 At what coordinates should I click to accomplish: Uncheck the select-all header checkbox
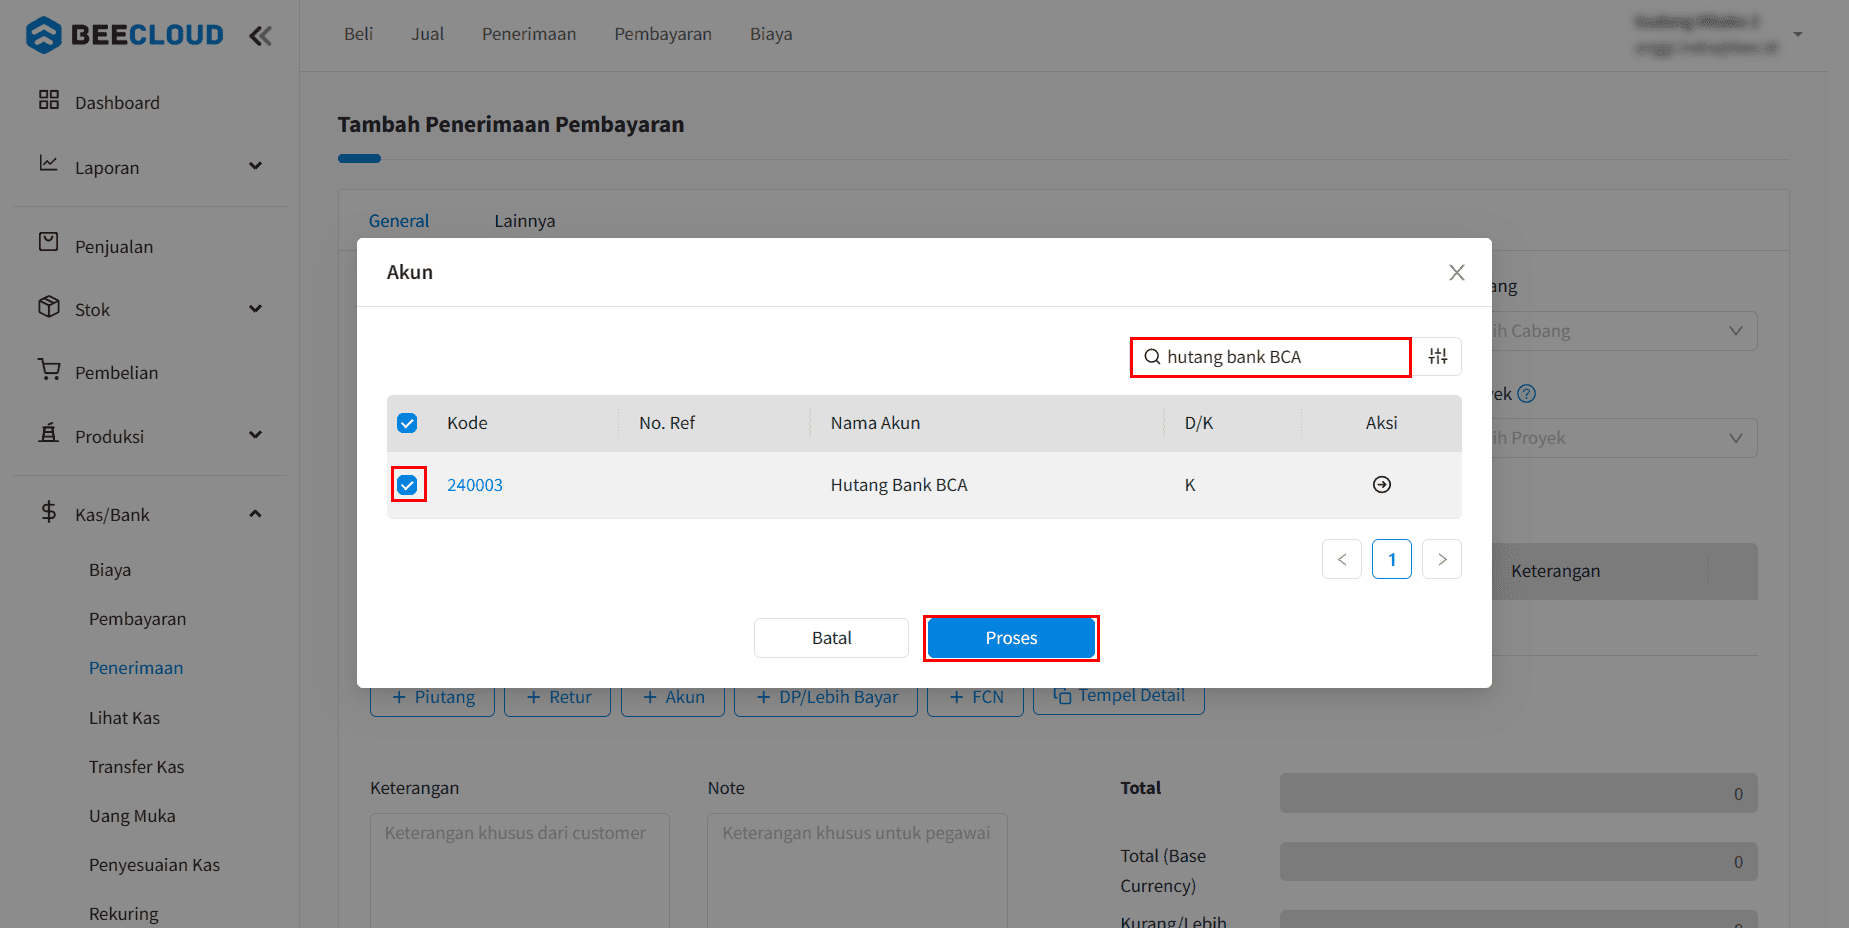point(407,423)
